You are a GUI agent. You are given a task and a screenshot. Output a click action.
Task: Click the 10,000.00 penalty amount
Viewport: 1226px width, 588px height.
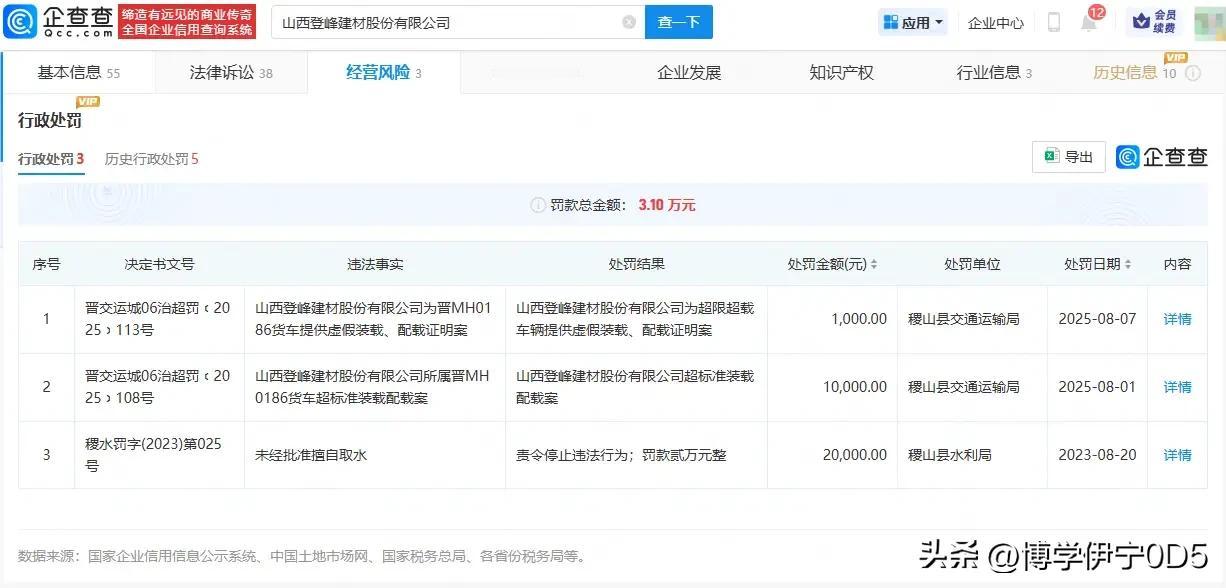tap(855, 387)
